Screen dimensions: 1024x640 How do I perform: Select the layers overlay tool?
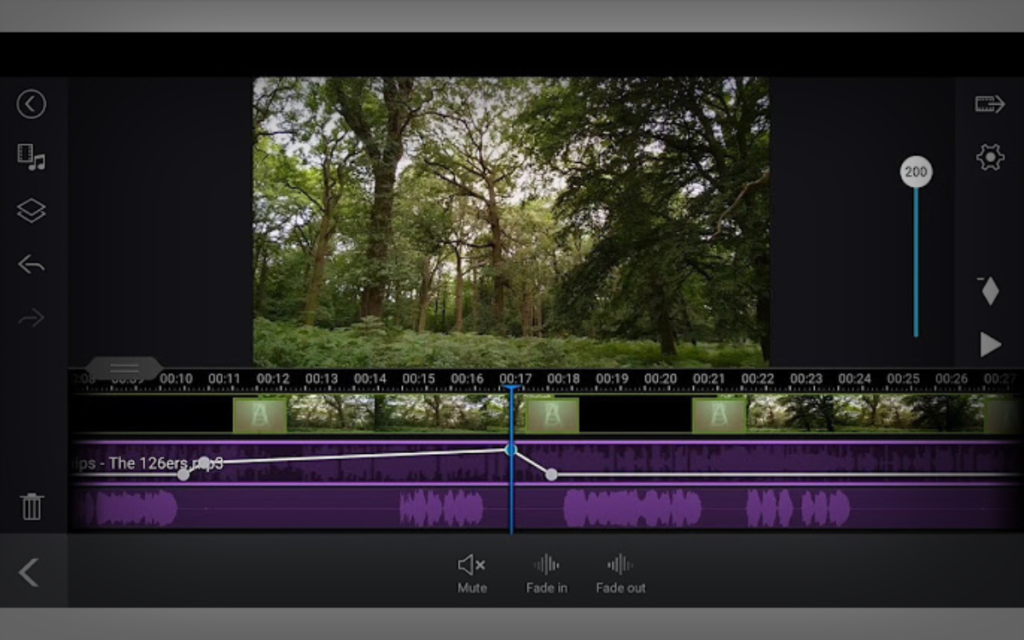tap(31, 211)
